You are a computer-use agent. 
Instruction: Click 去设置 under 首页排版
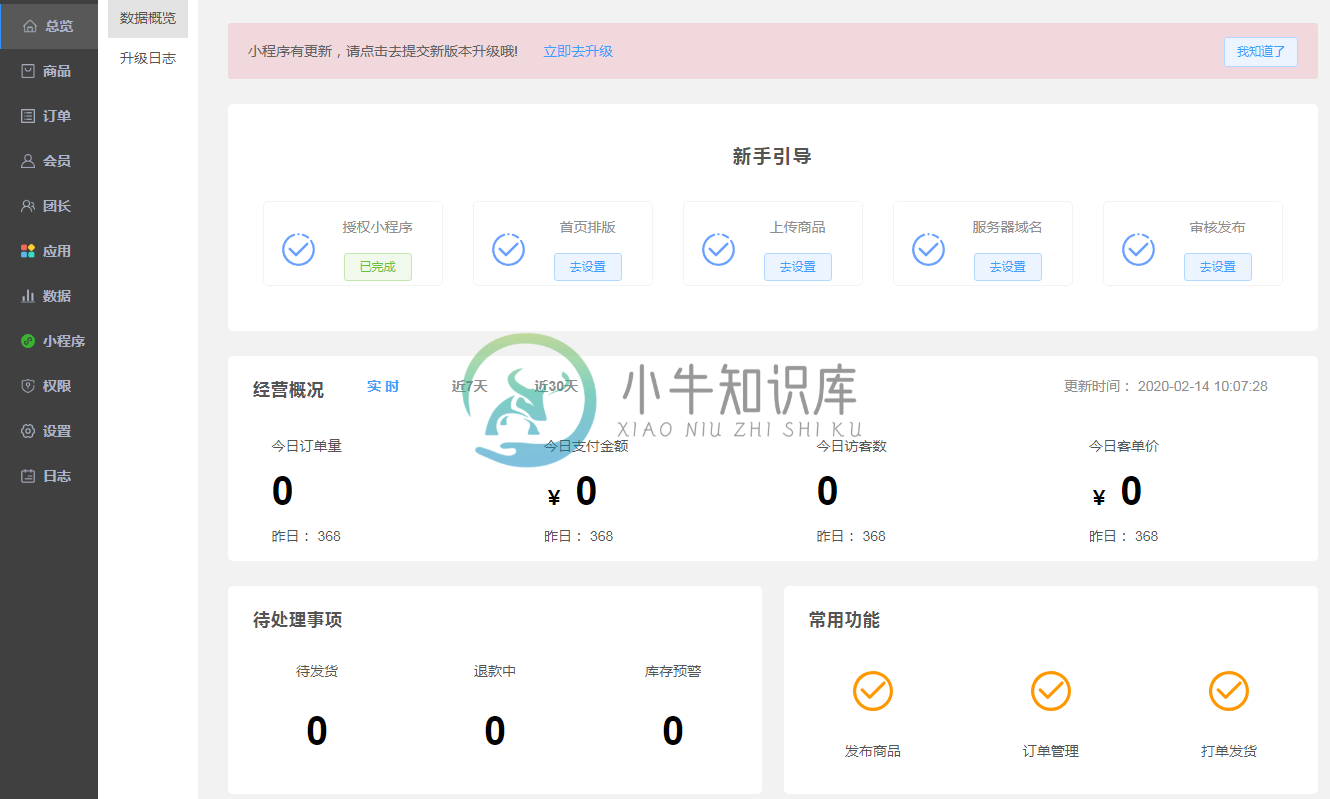click(588, 267)
